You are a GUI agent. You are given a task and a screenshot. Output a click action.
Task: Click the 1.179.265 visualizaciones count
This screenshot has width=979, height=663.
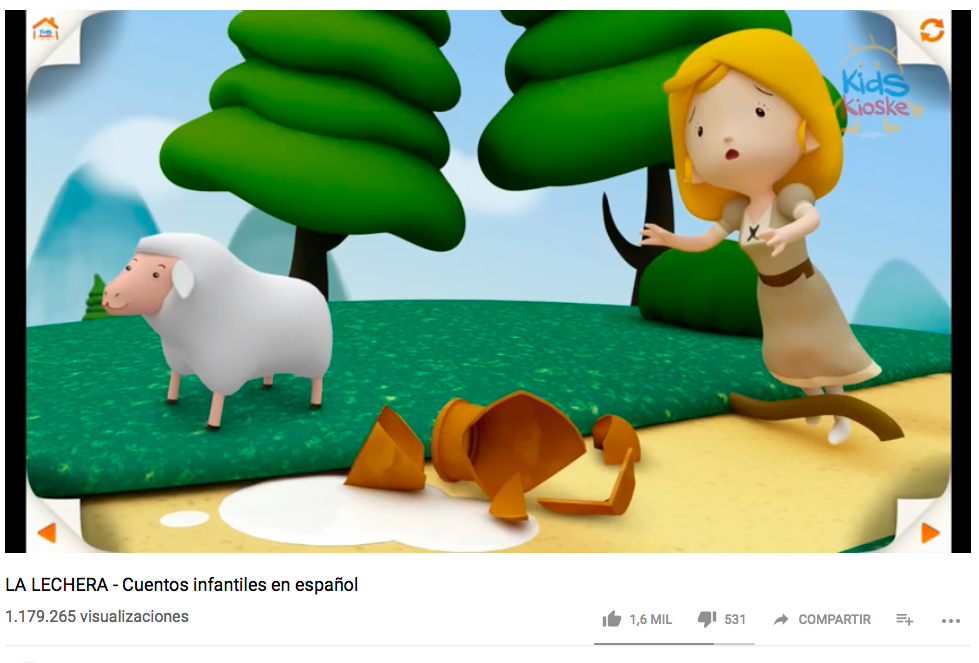point(97,617)
